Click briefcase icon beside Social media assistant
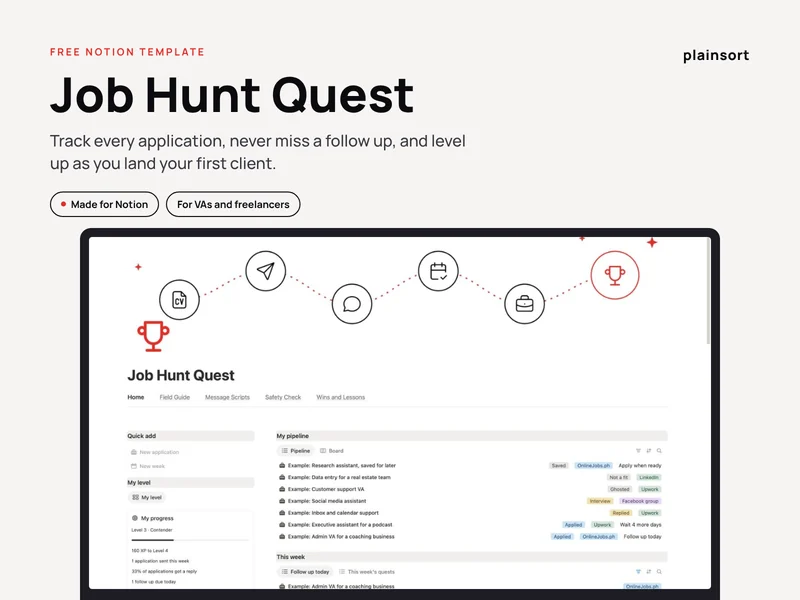The width and height of the screenshot is (800, 600). pyautogui.click(x=282, y=501)
